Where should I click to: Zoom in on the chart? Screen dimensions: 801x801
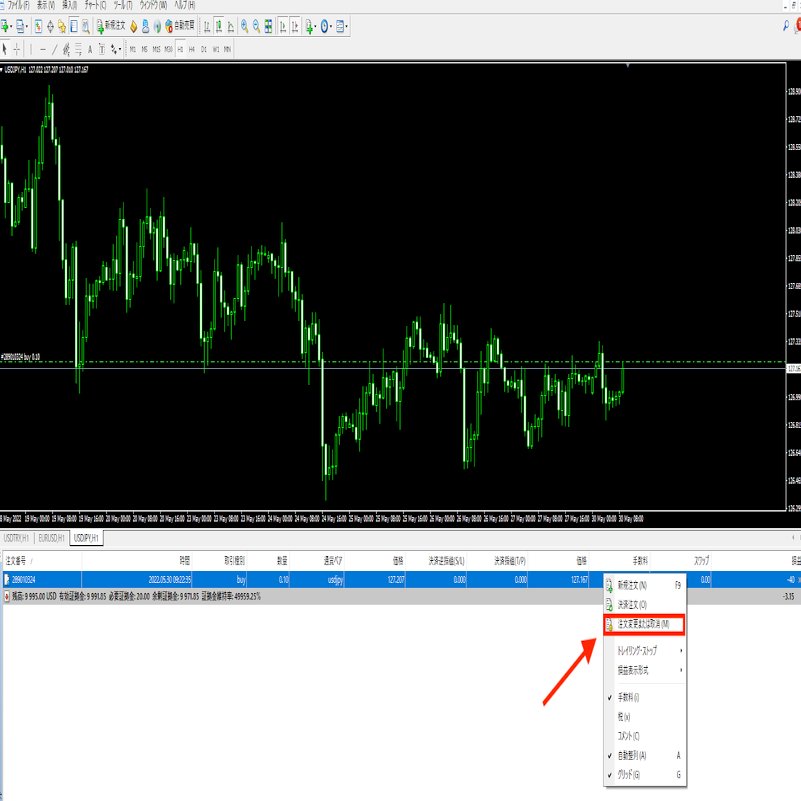pos(245,26)
